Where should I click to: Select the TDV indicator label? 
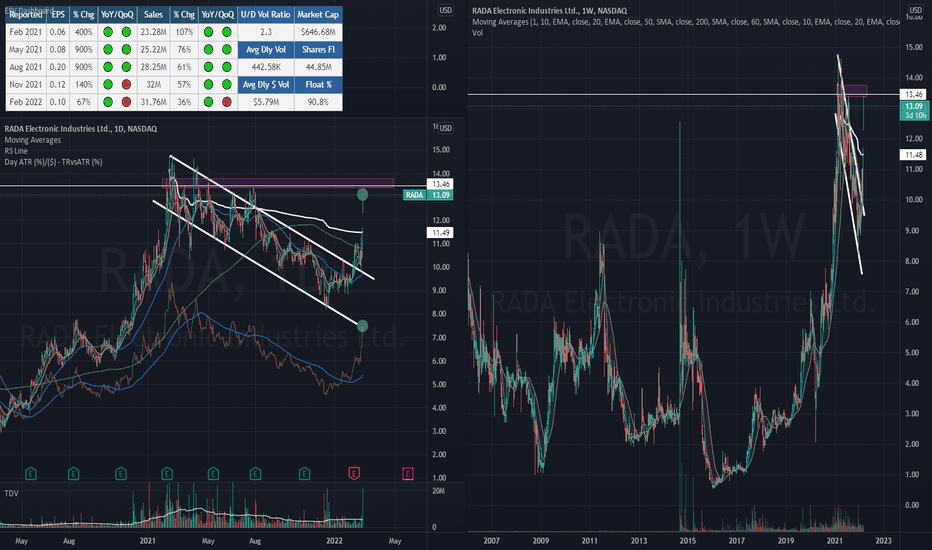pos(11,493)
